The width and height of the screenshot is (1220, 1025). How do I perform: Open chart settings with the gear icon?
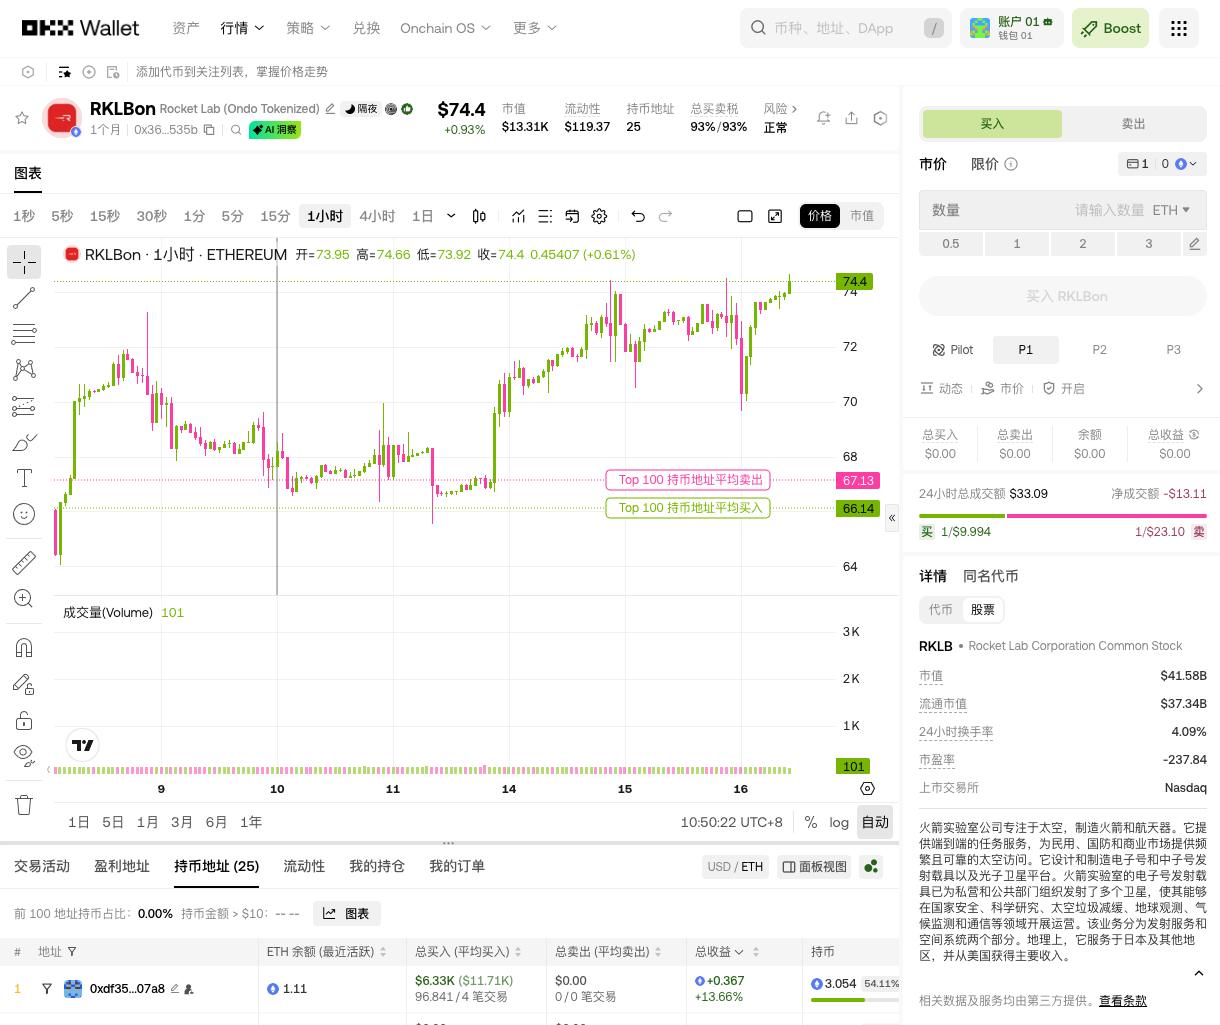click(x=599, y=216)
